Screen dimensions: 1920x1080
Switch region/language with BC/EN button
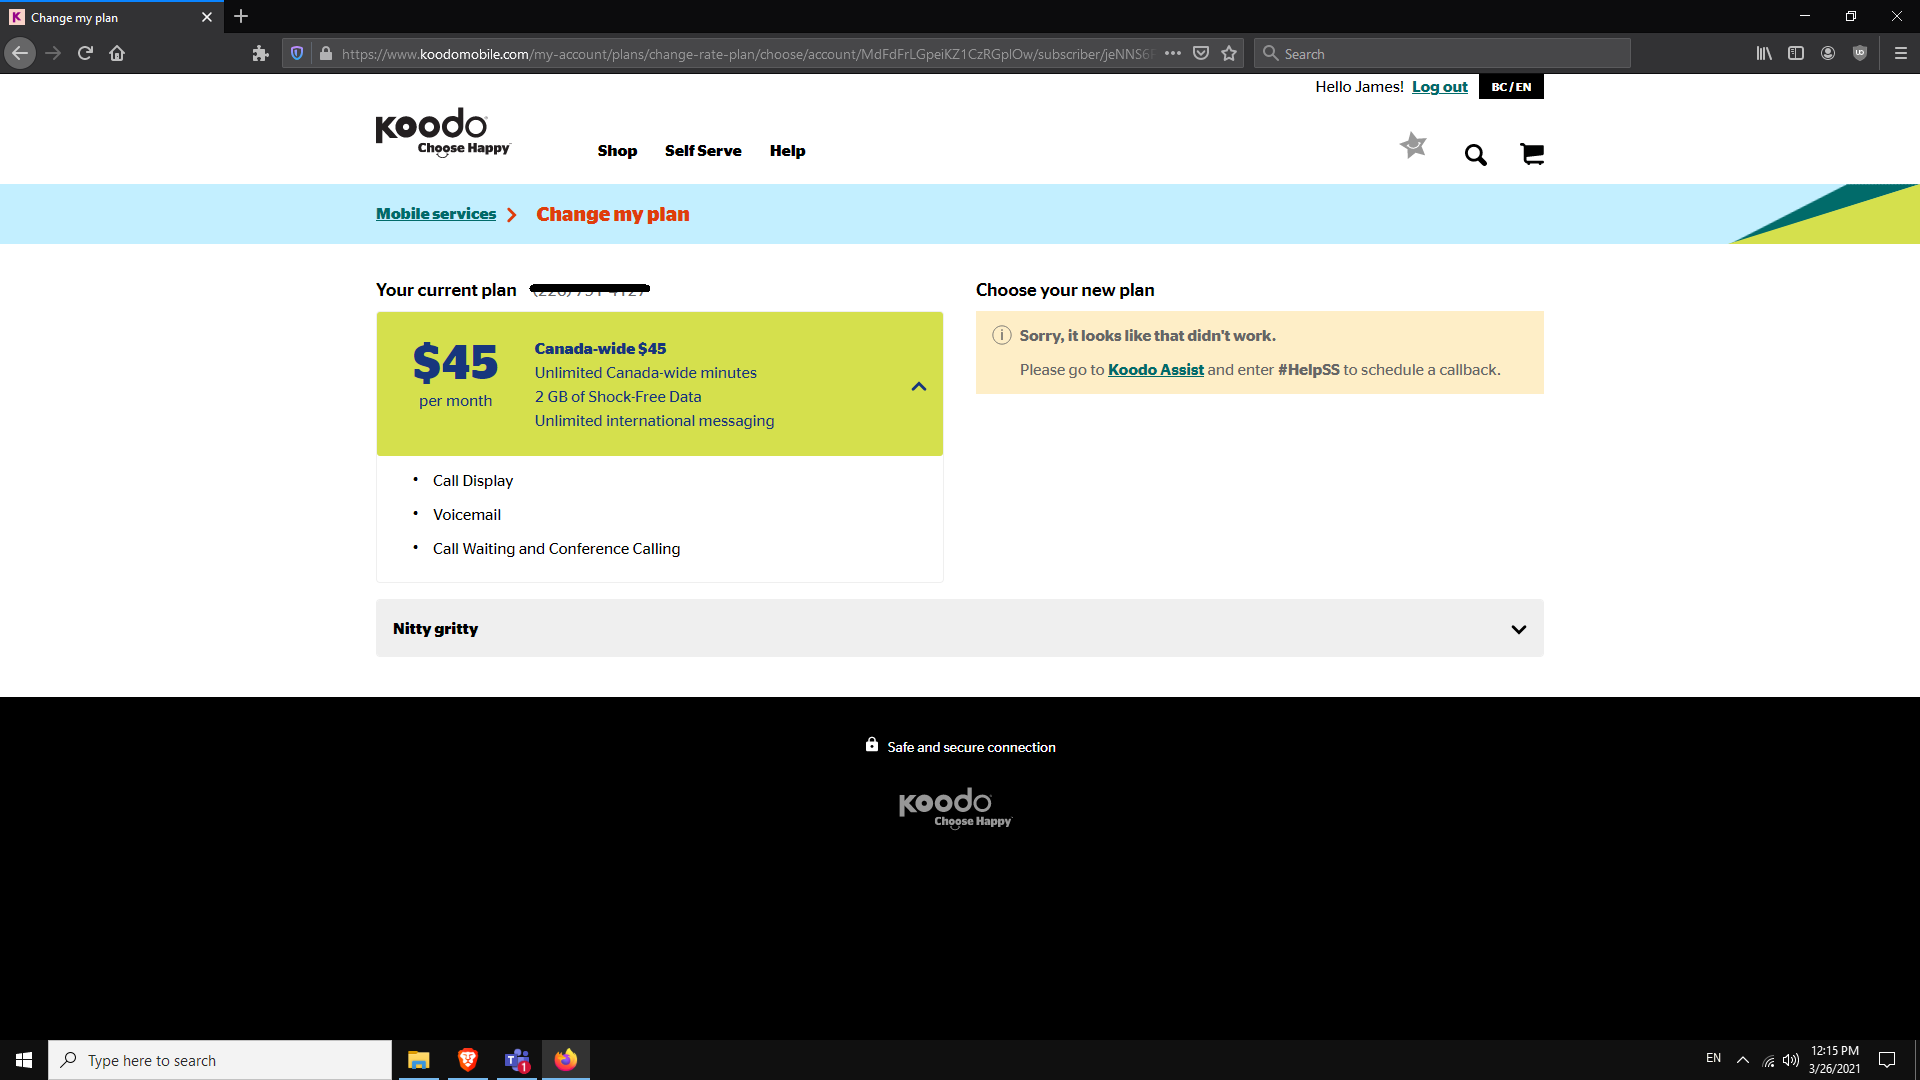point(1511,87)
